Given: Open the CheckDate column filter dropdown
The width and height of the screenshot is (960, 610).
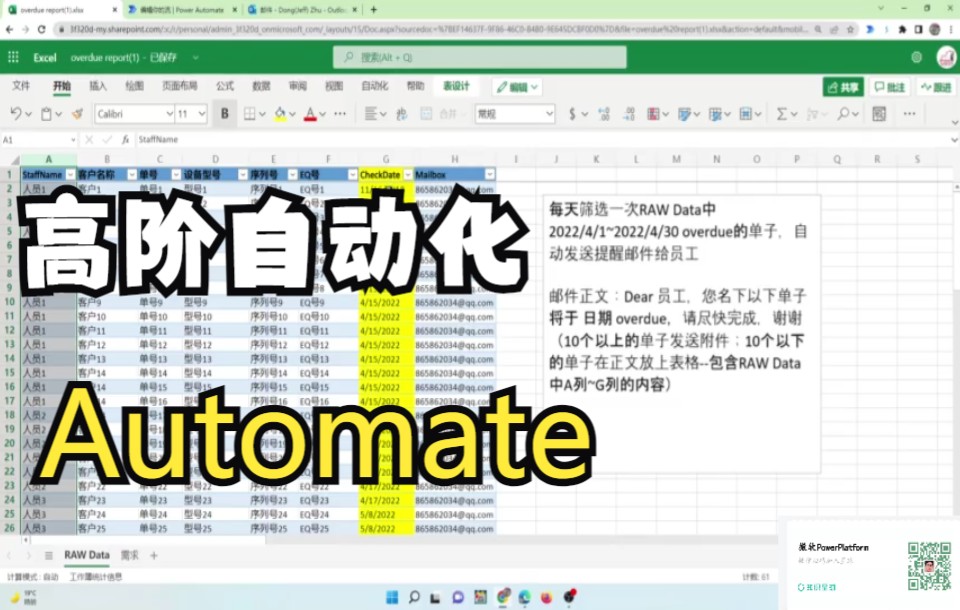Looking at the screenshot, I should pos(408,175).
